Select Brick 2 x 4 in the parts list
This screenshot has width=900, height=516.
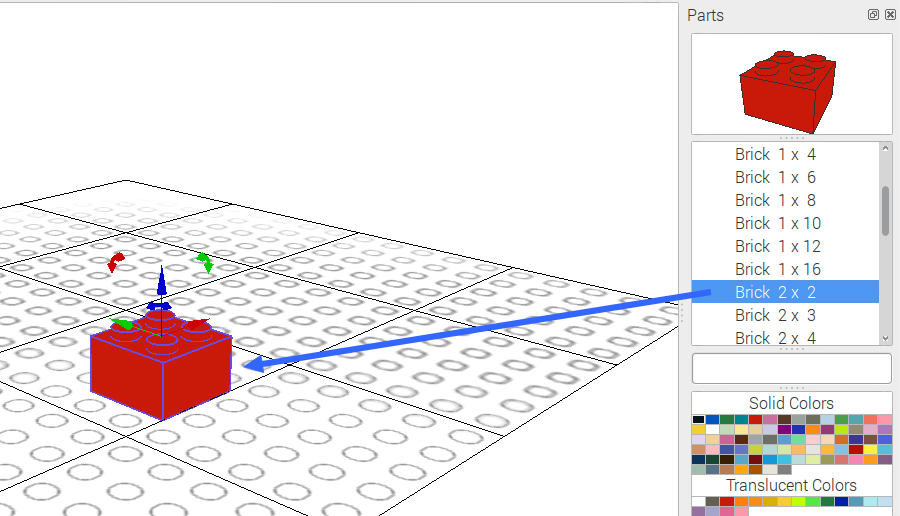tap(785, 337)
